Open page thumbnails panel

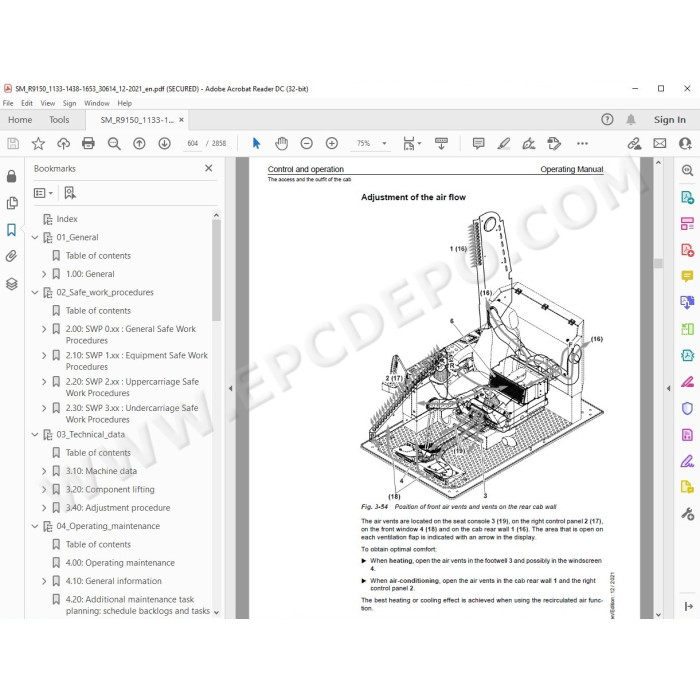[x=12, y=203]
